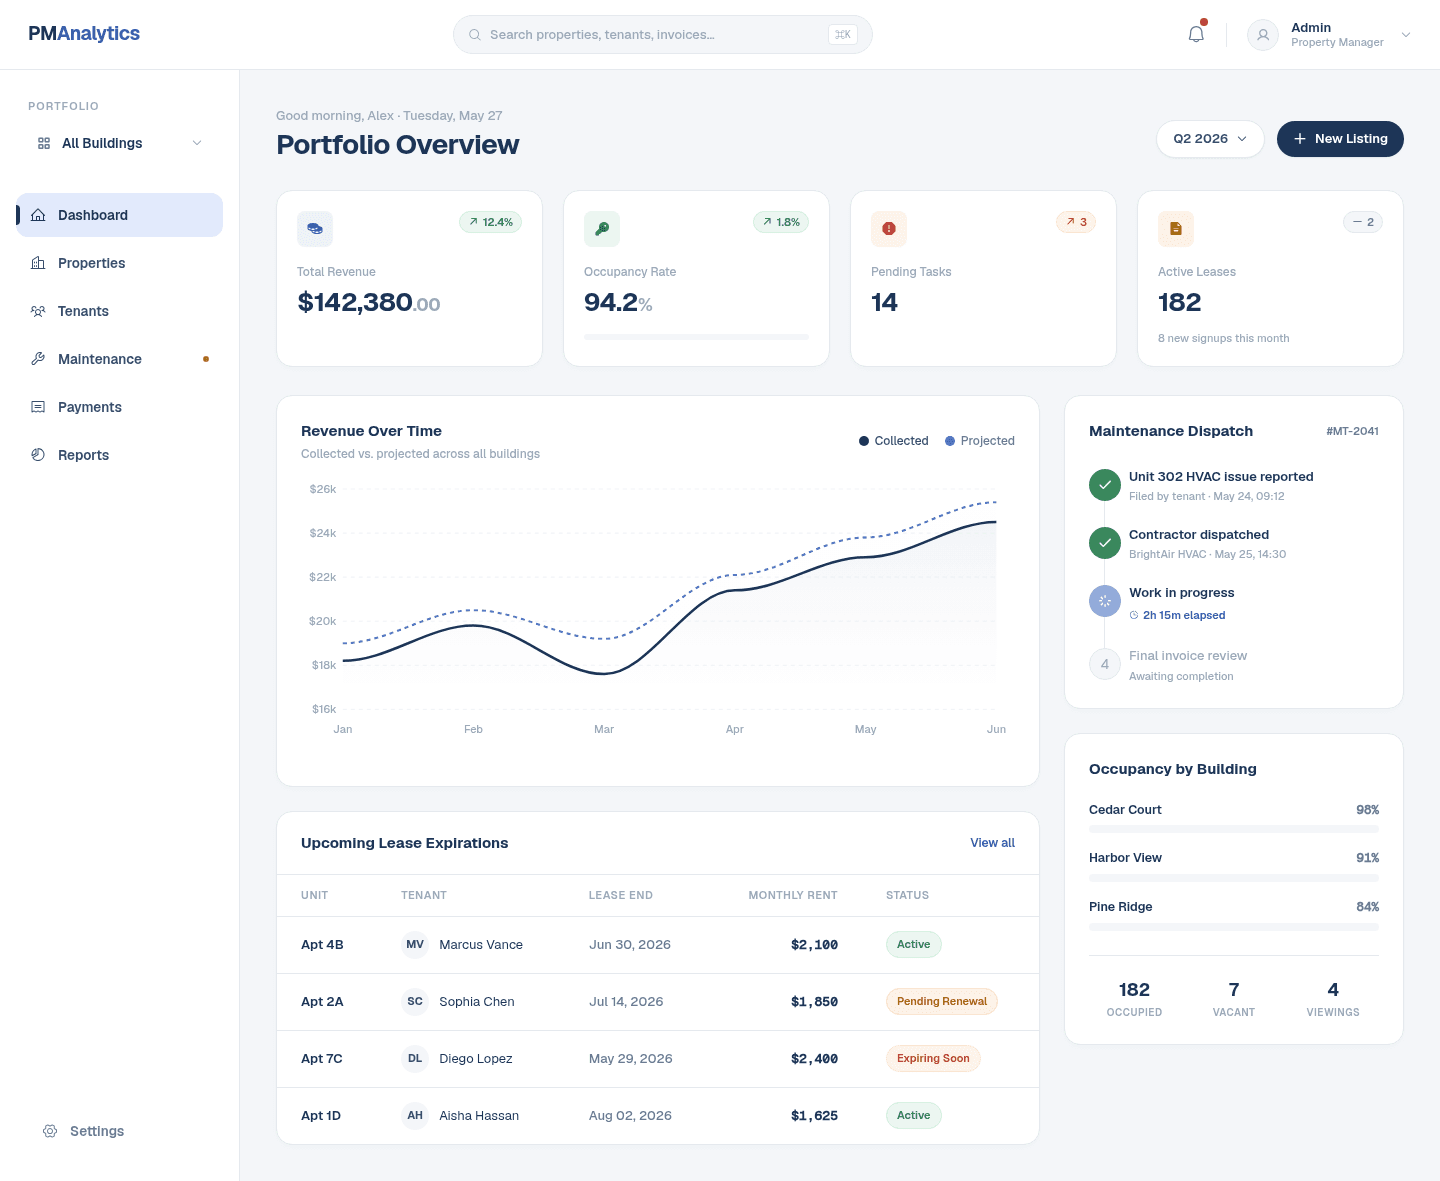The width and height of the screenshot is (1440, 1181).
Task: Click the HVAC issue reported checkmark
Action: click(x=1105, y=485)
